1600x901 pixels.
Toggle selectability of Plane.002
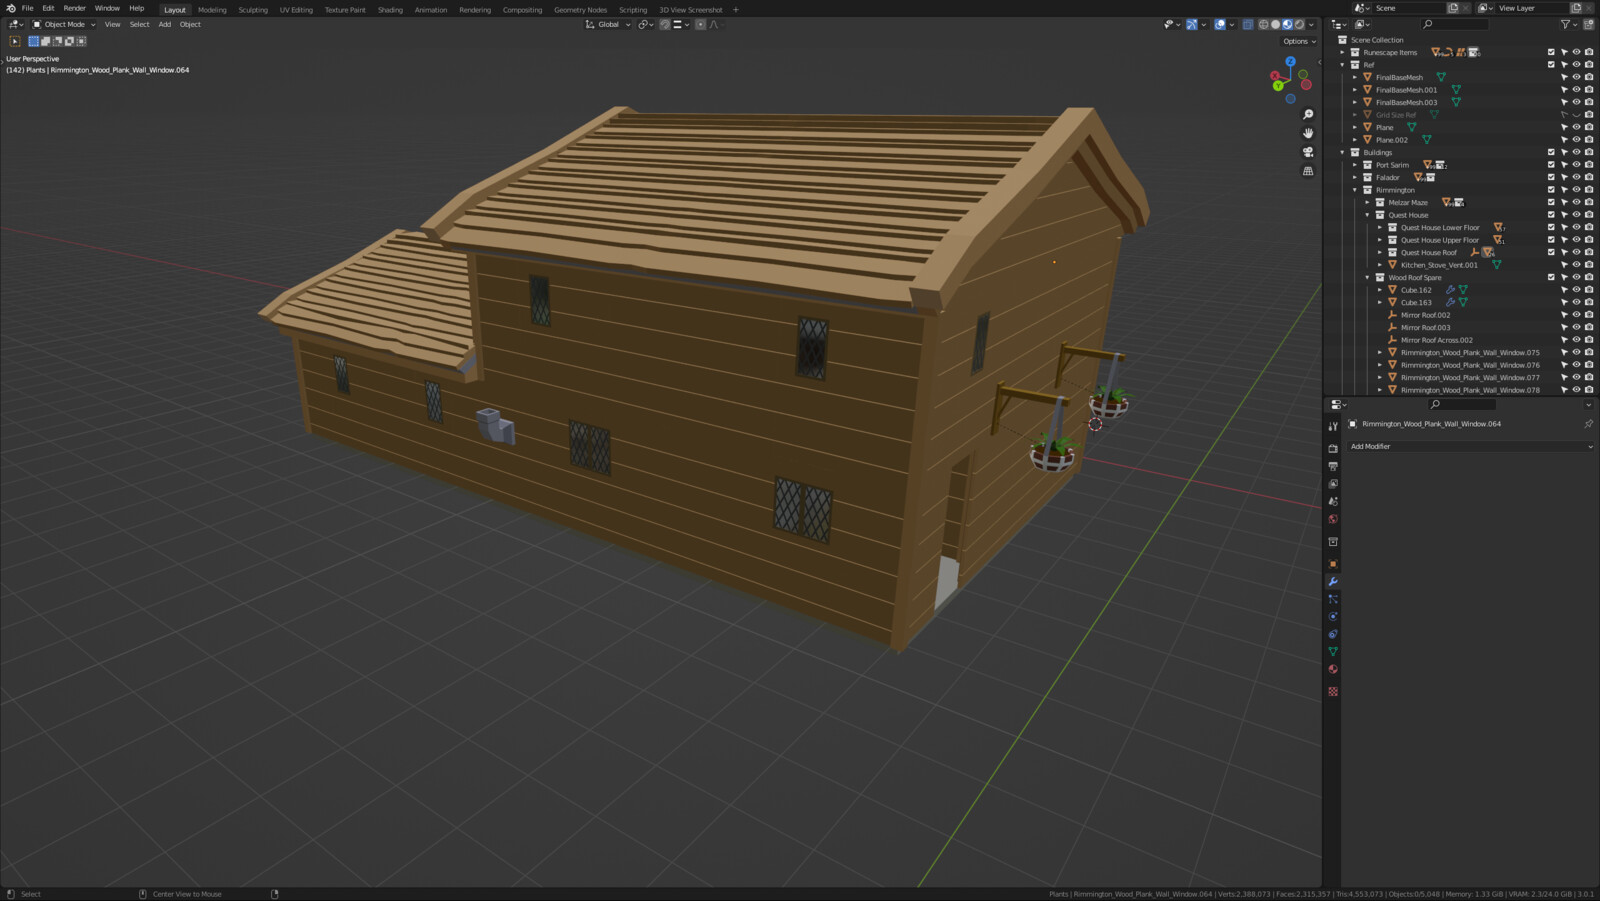pos(1564,140)
